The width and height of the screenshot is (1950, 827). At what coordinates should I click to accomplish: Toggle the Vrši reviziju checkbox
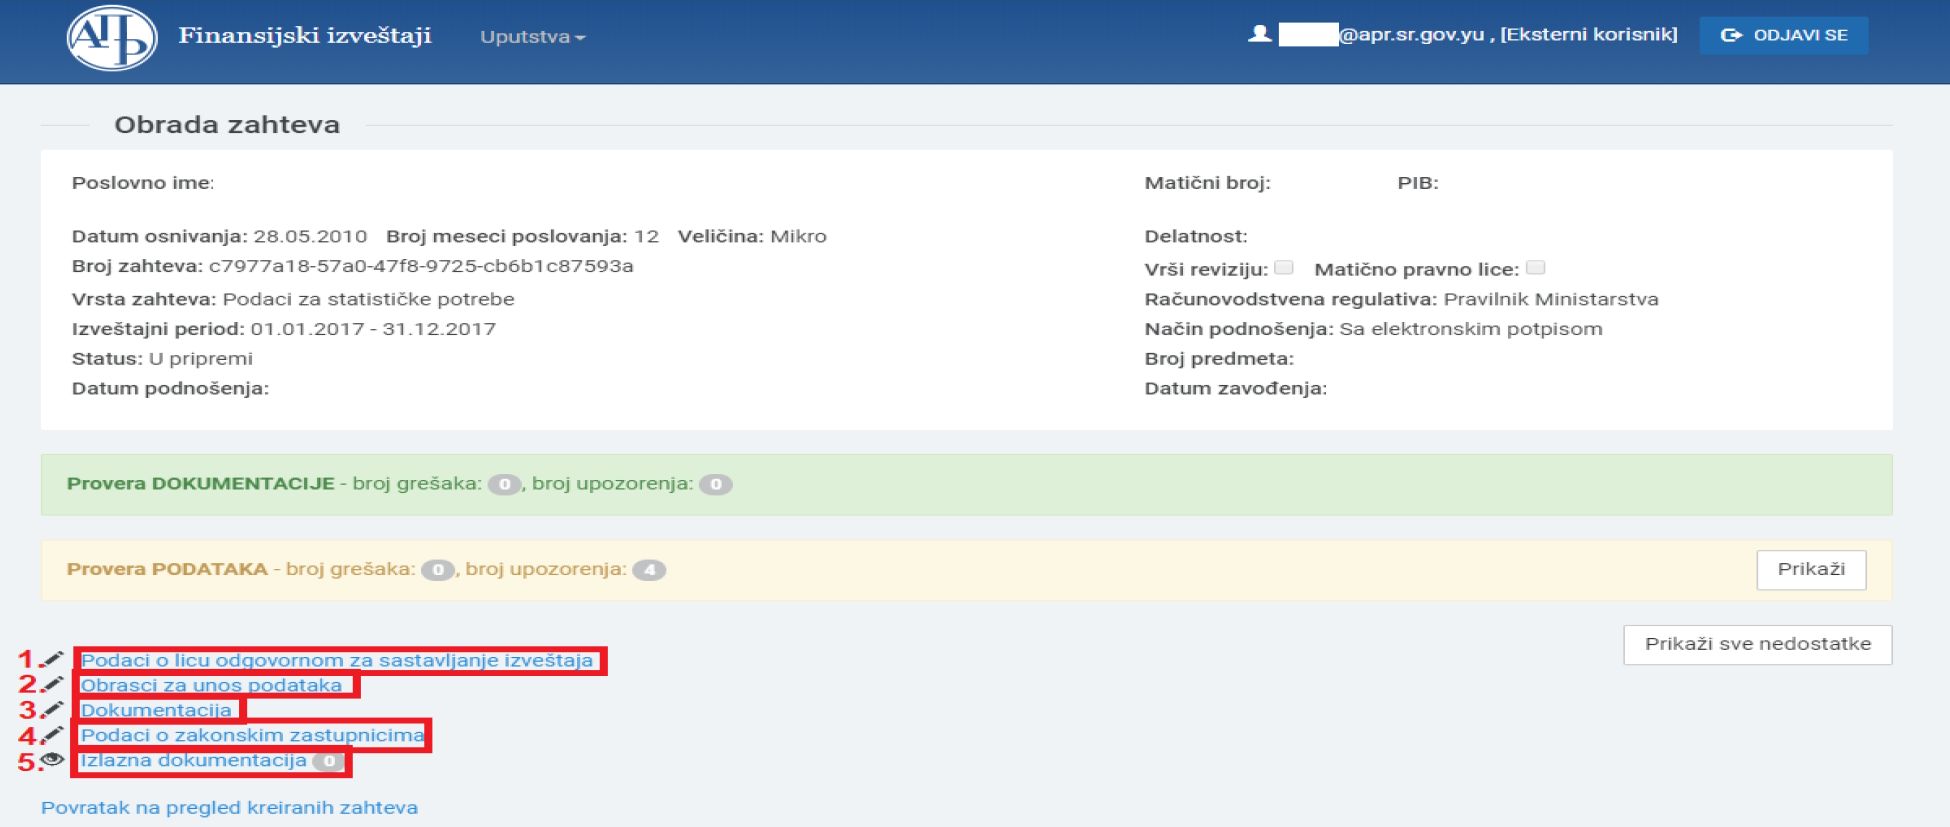tap(1284, 268)
